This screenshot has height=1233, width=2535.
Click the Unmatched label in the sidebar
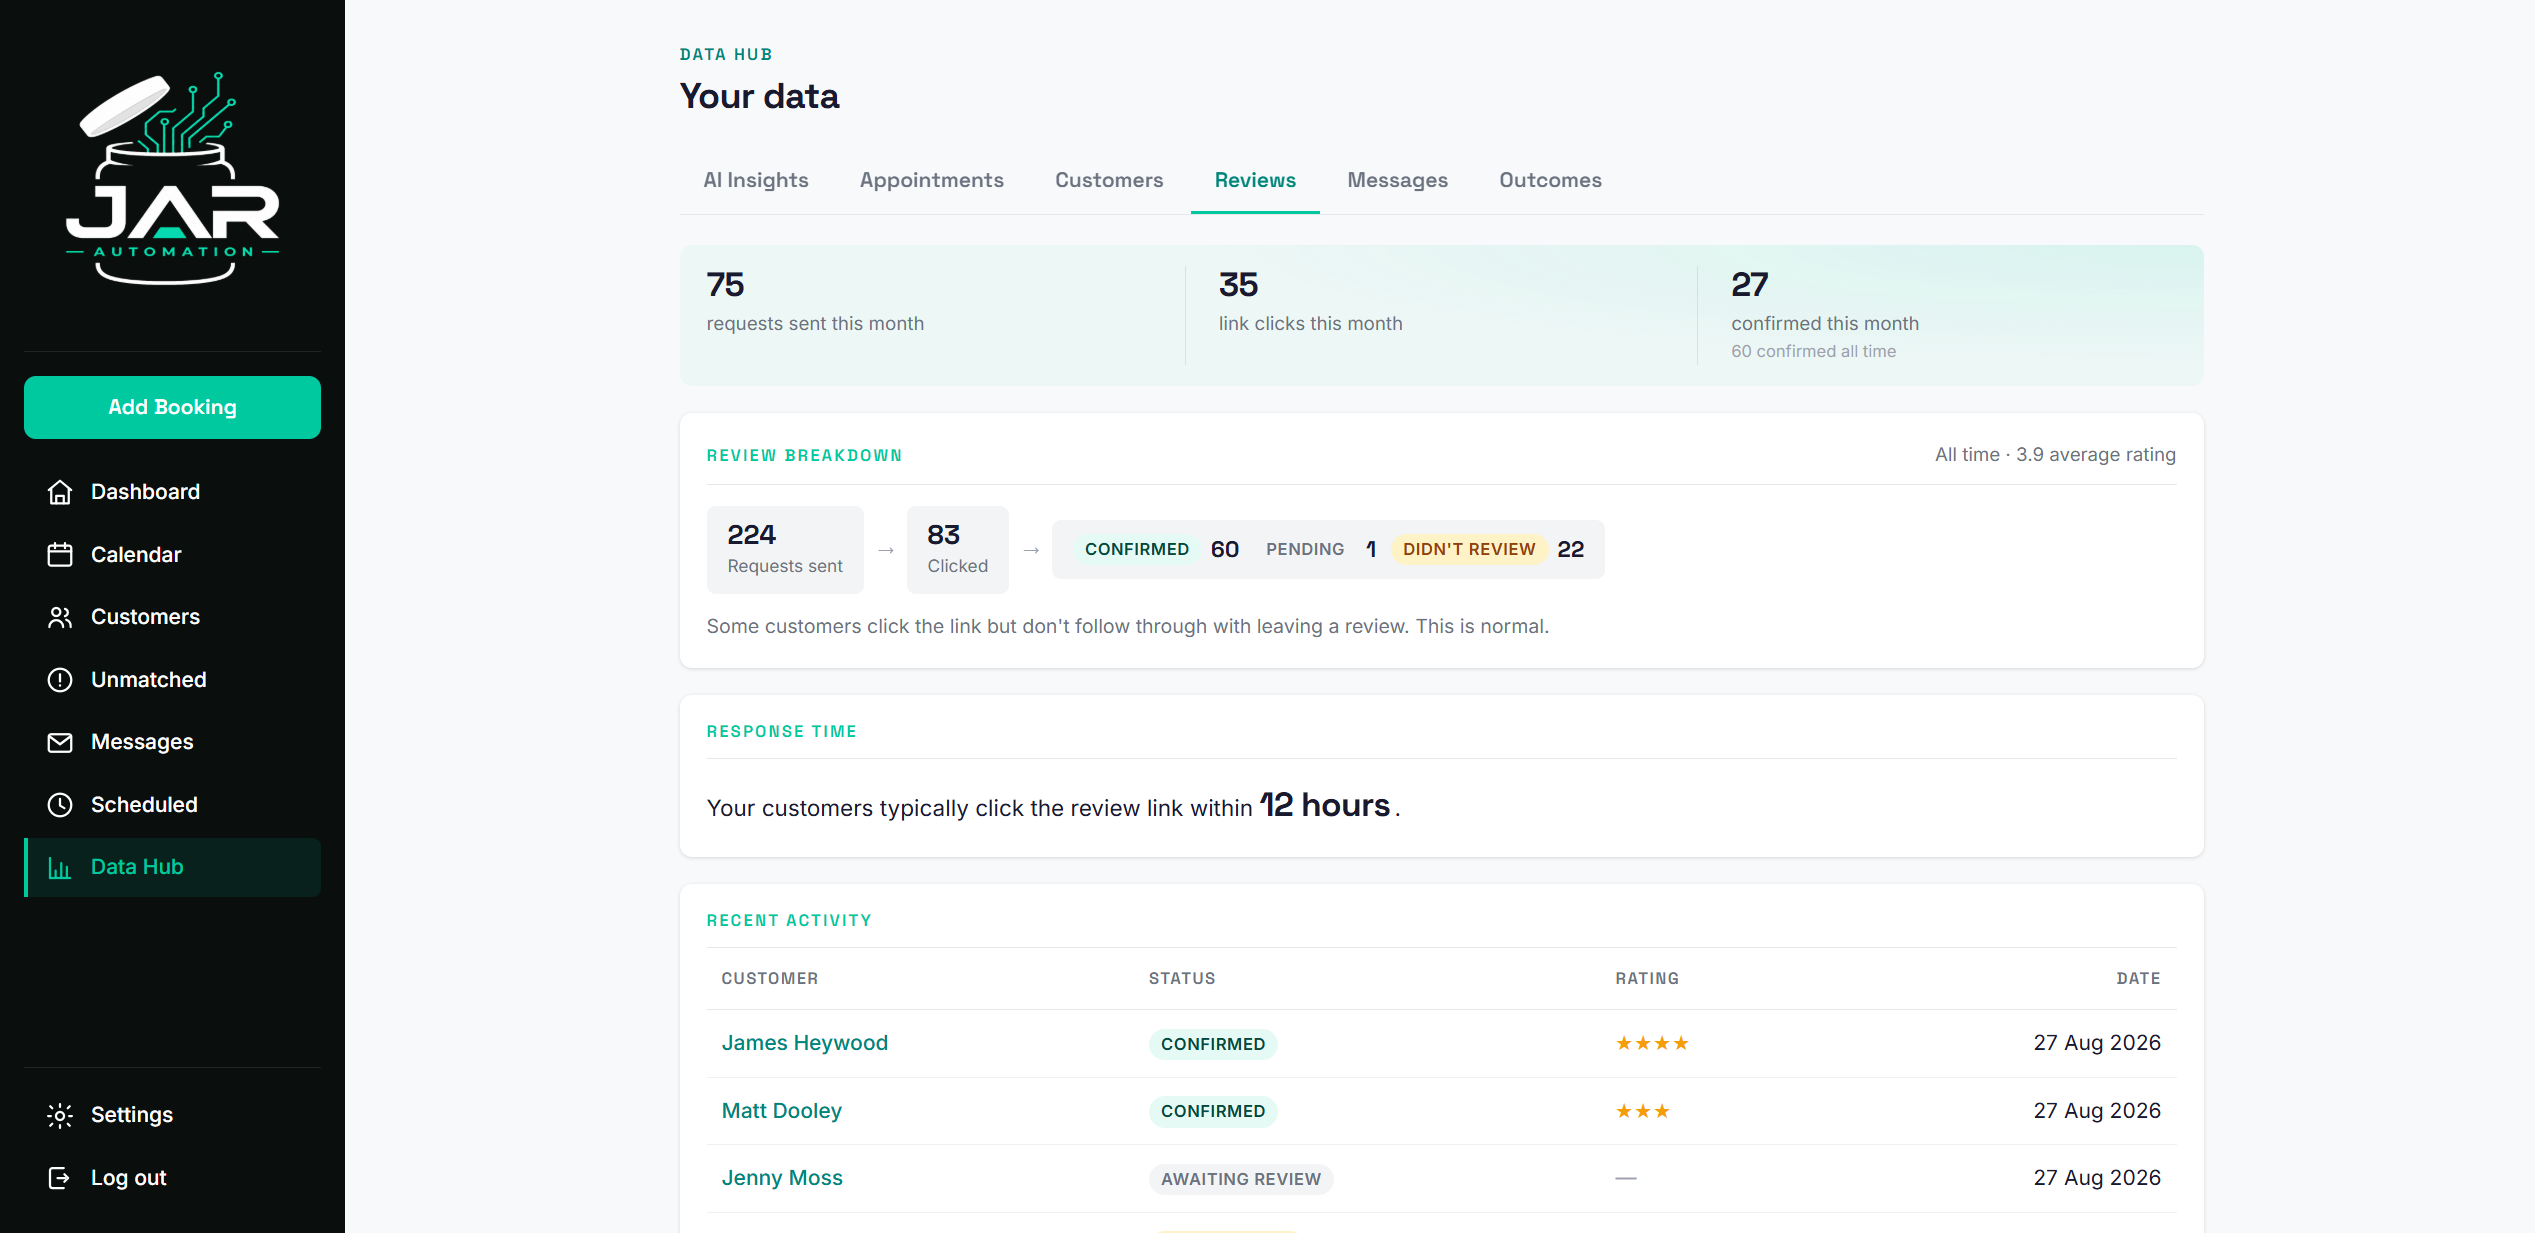[148, 680]
